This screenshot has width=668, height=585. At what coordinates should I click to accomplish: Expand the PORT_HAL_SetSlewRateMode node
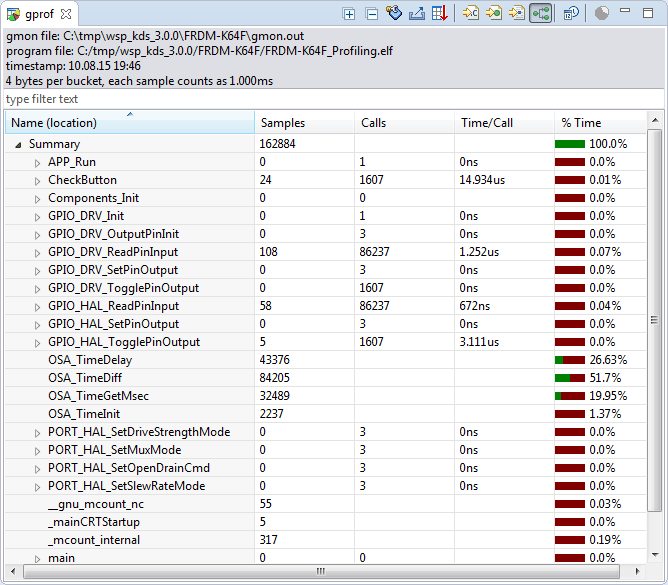pyautogui.click(x=37, y=487)
